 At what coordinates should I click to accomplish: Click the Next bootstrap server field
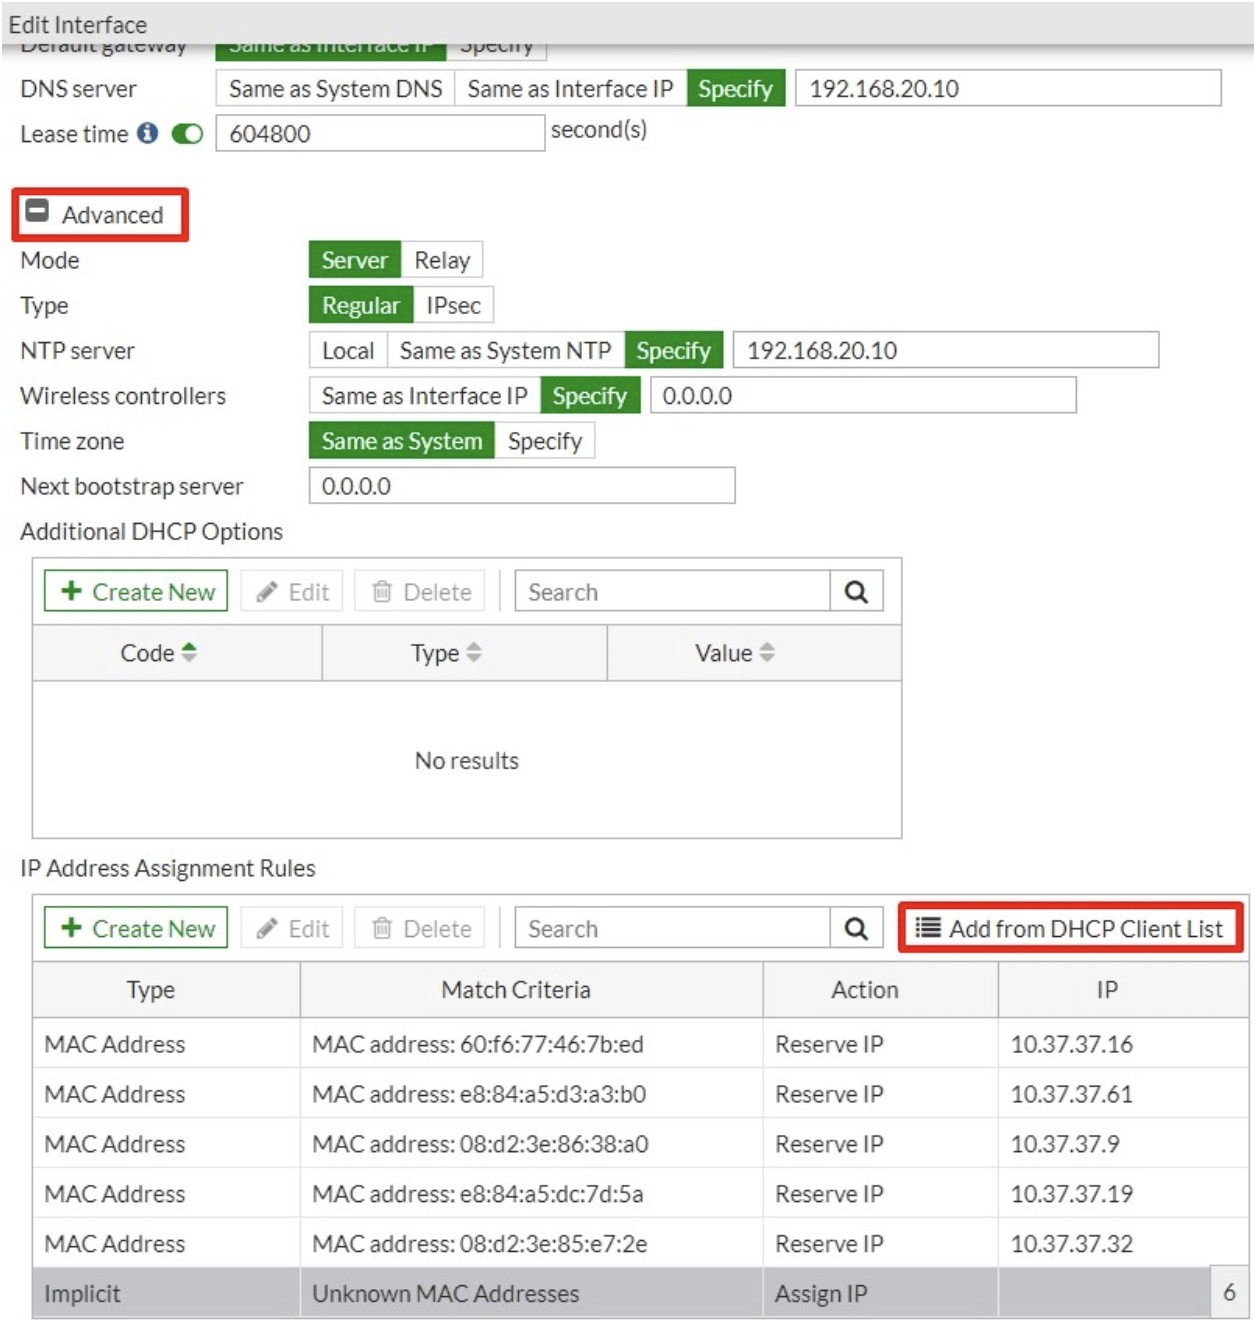point(521,486)
